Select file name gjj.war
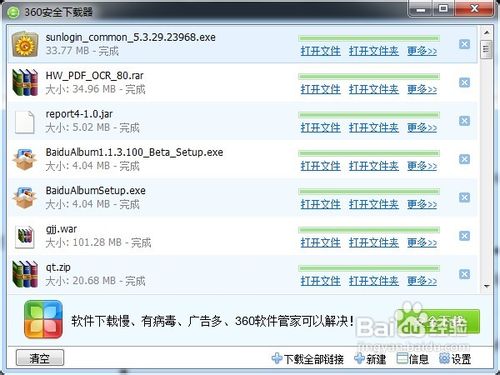This screenshot has height=375, width=500. (61, 229)
